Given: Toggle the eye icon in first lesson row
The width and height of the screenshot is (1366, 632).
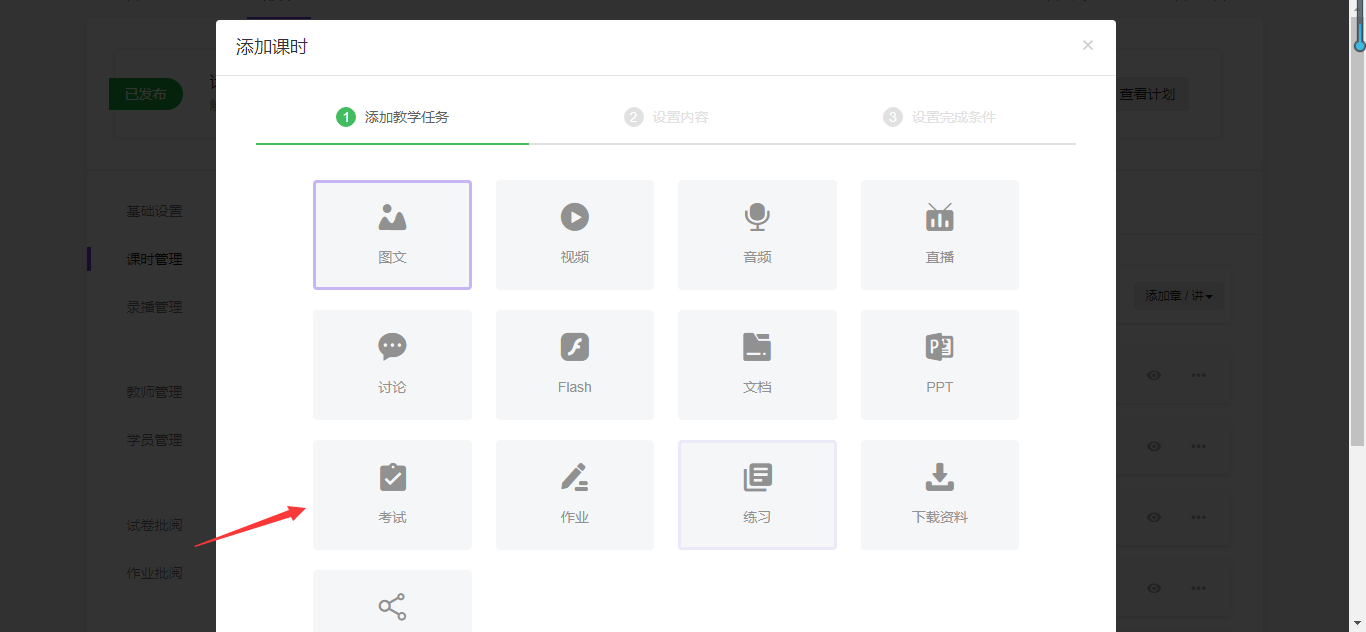Looking at the screenshot, I should (1154, 375).
